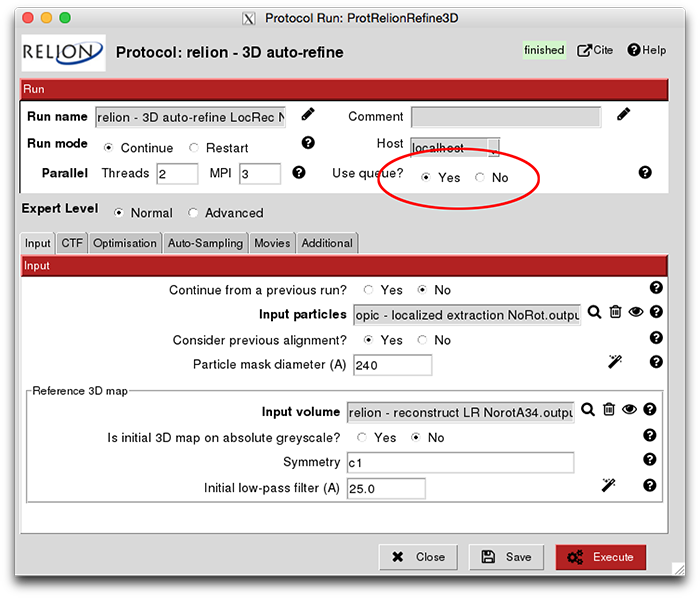The width and height of the screenshot is (700, 598).
Task: Delete Input particles with the trash icon
Action: (615, 313)
